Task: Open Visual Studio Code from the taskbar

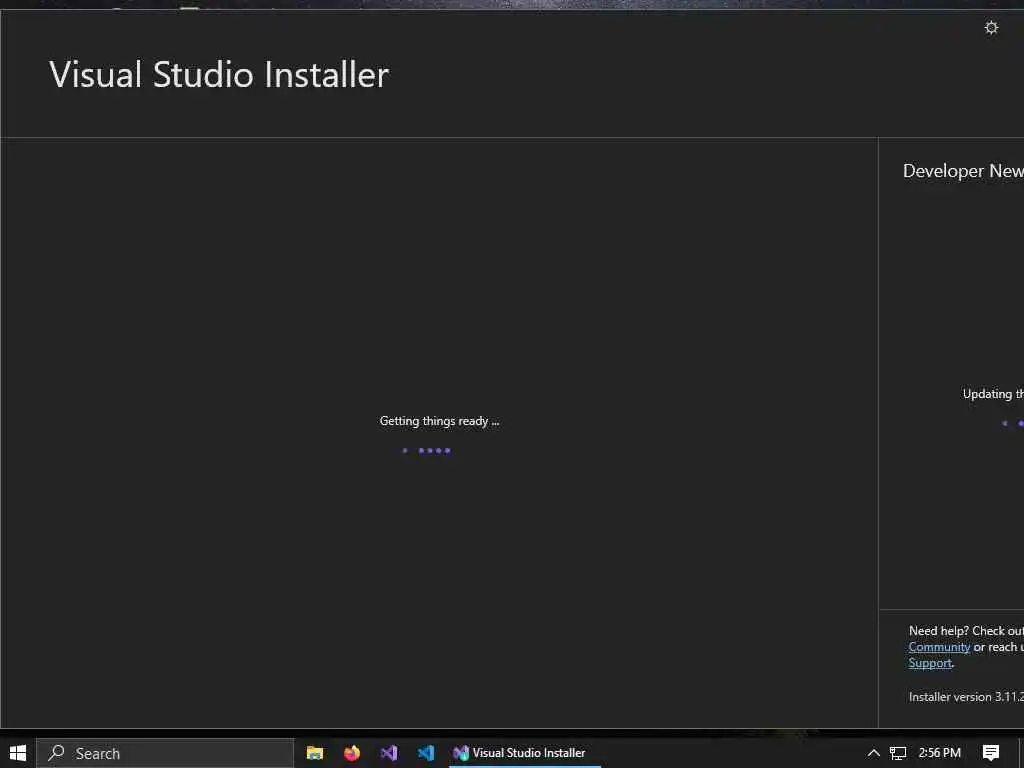Action: (426, 753)
